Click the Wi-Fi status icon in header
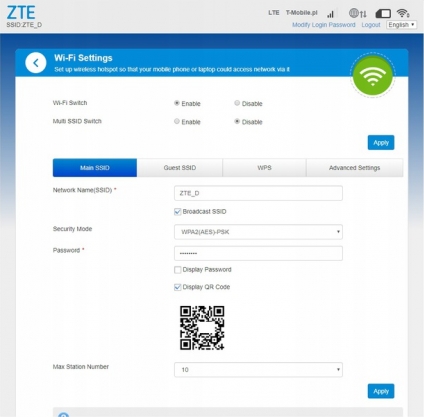Viewport: 424px width, 417px height. pyautogui.click(x=403, y=13)
